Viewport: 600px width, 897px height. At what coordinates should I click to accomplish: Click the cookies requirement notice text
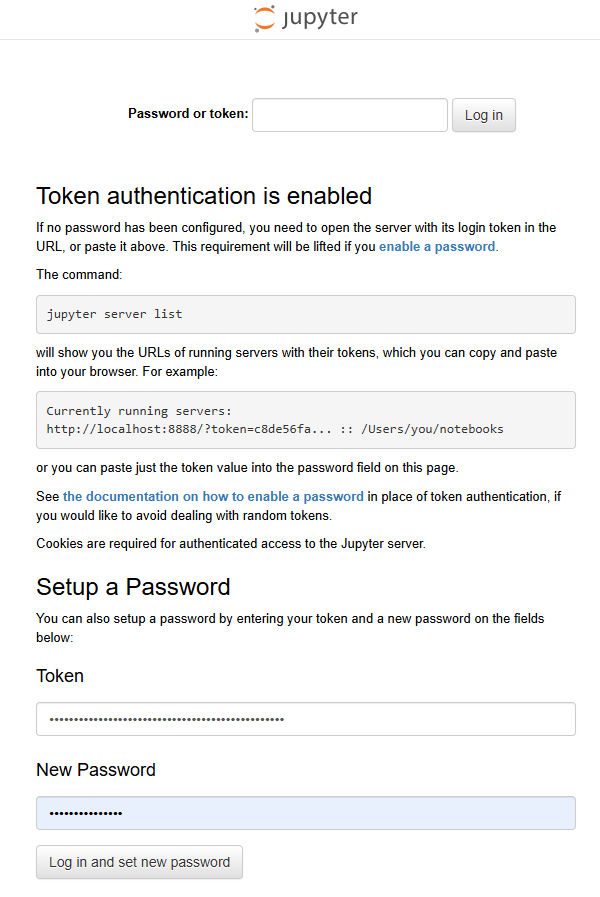coord(231,543)
